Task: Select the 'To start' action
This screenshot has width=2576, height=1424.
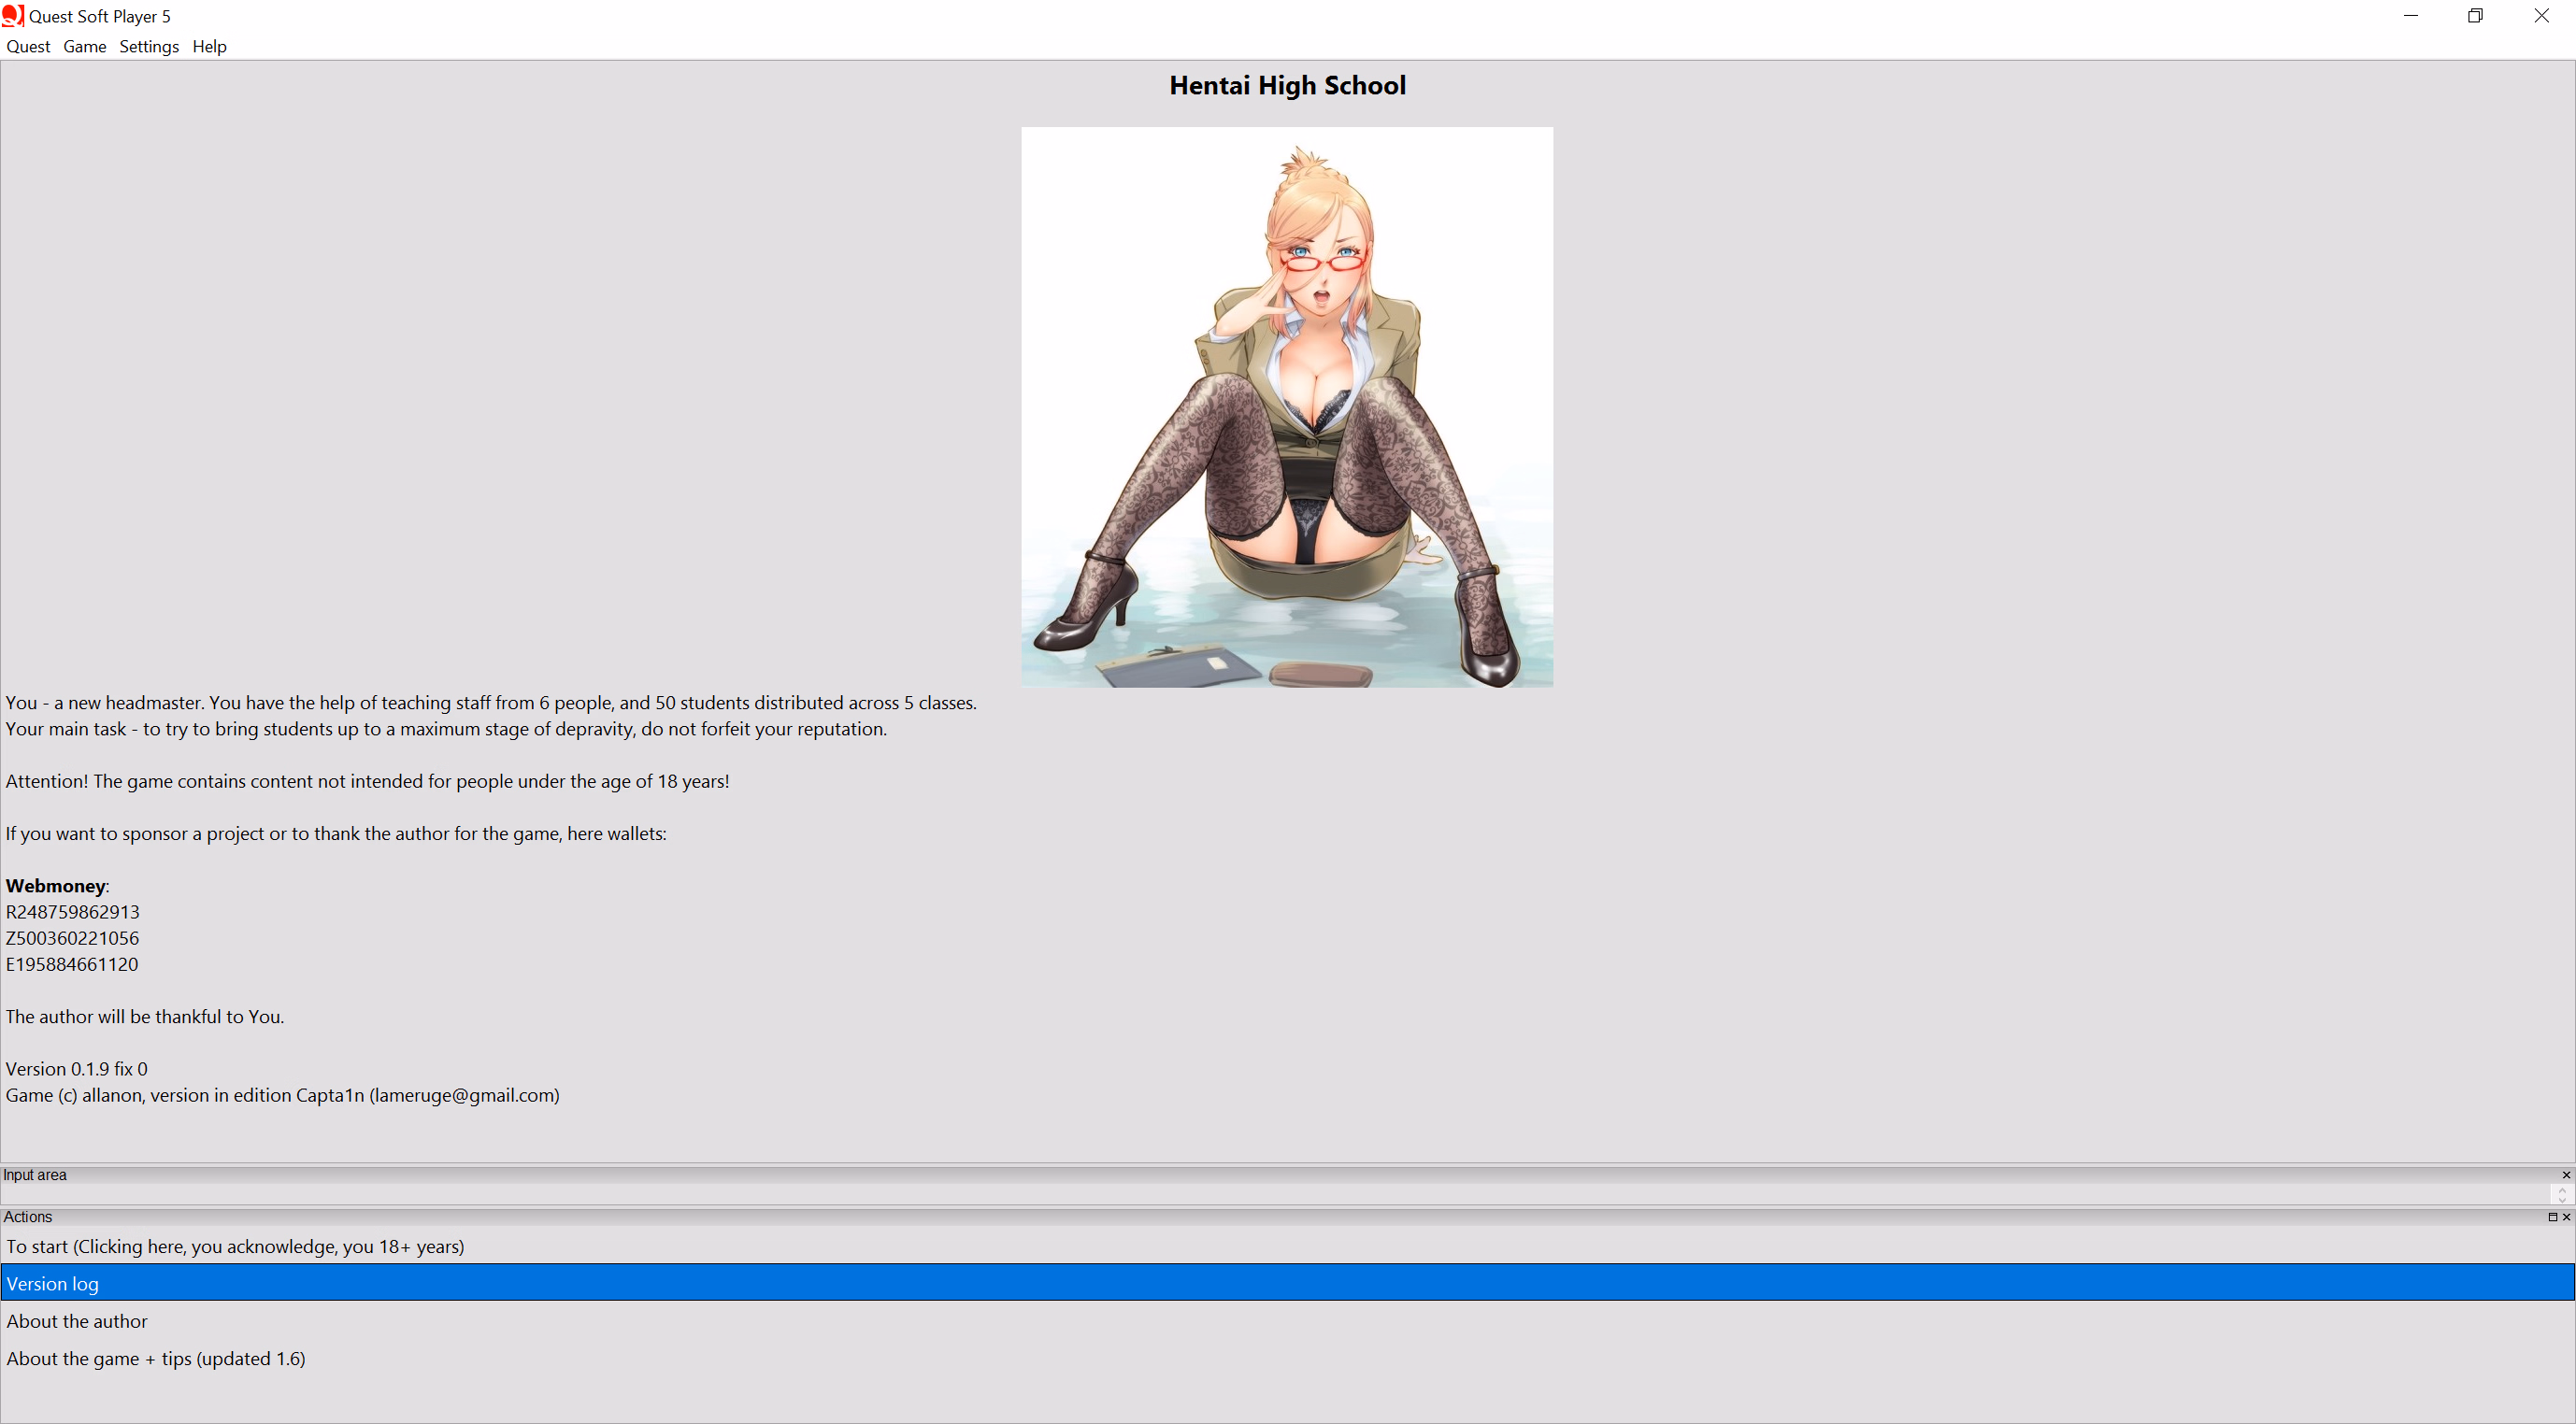Action: [x=1287, y=1246]
